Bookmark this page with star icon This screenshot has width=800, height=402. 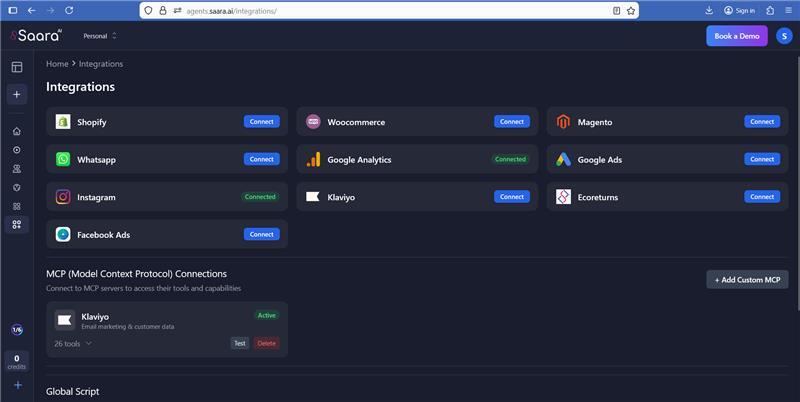(632, 10)
